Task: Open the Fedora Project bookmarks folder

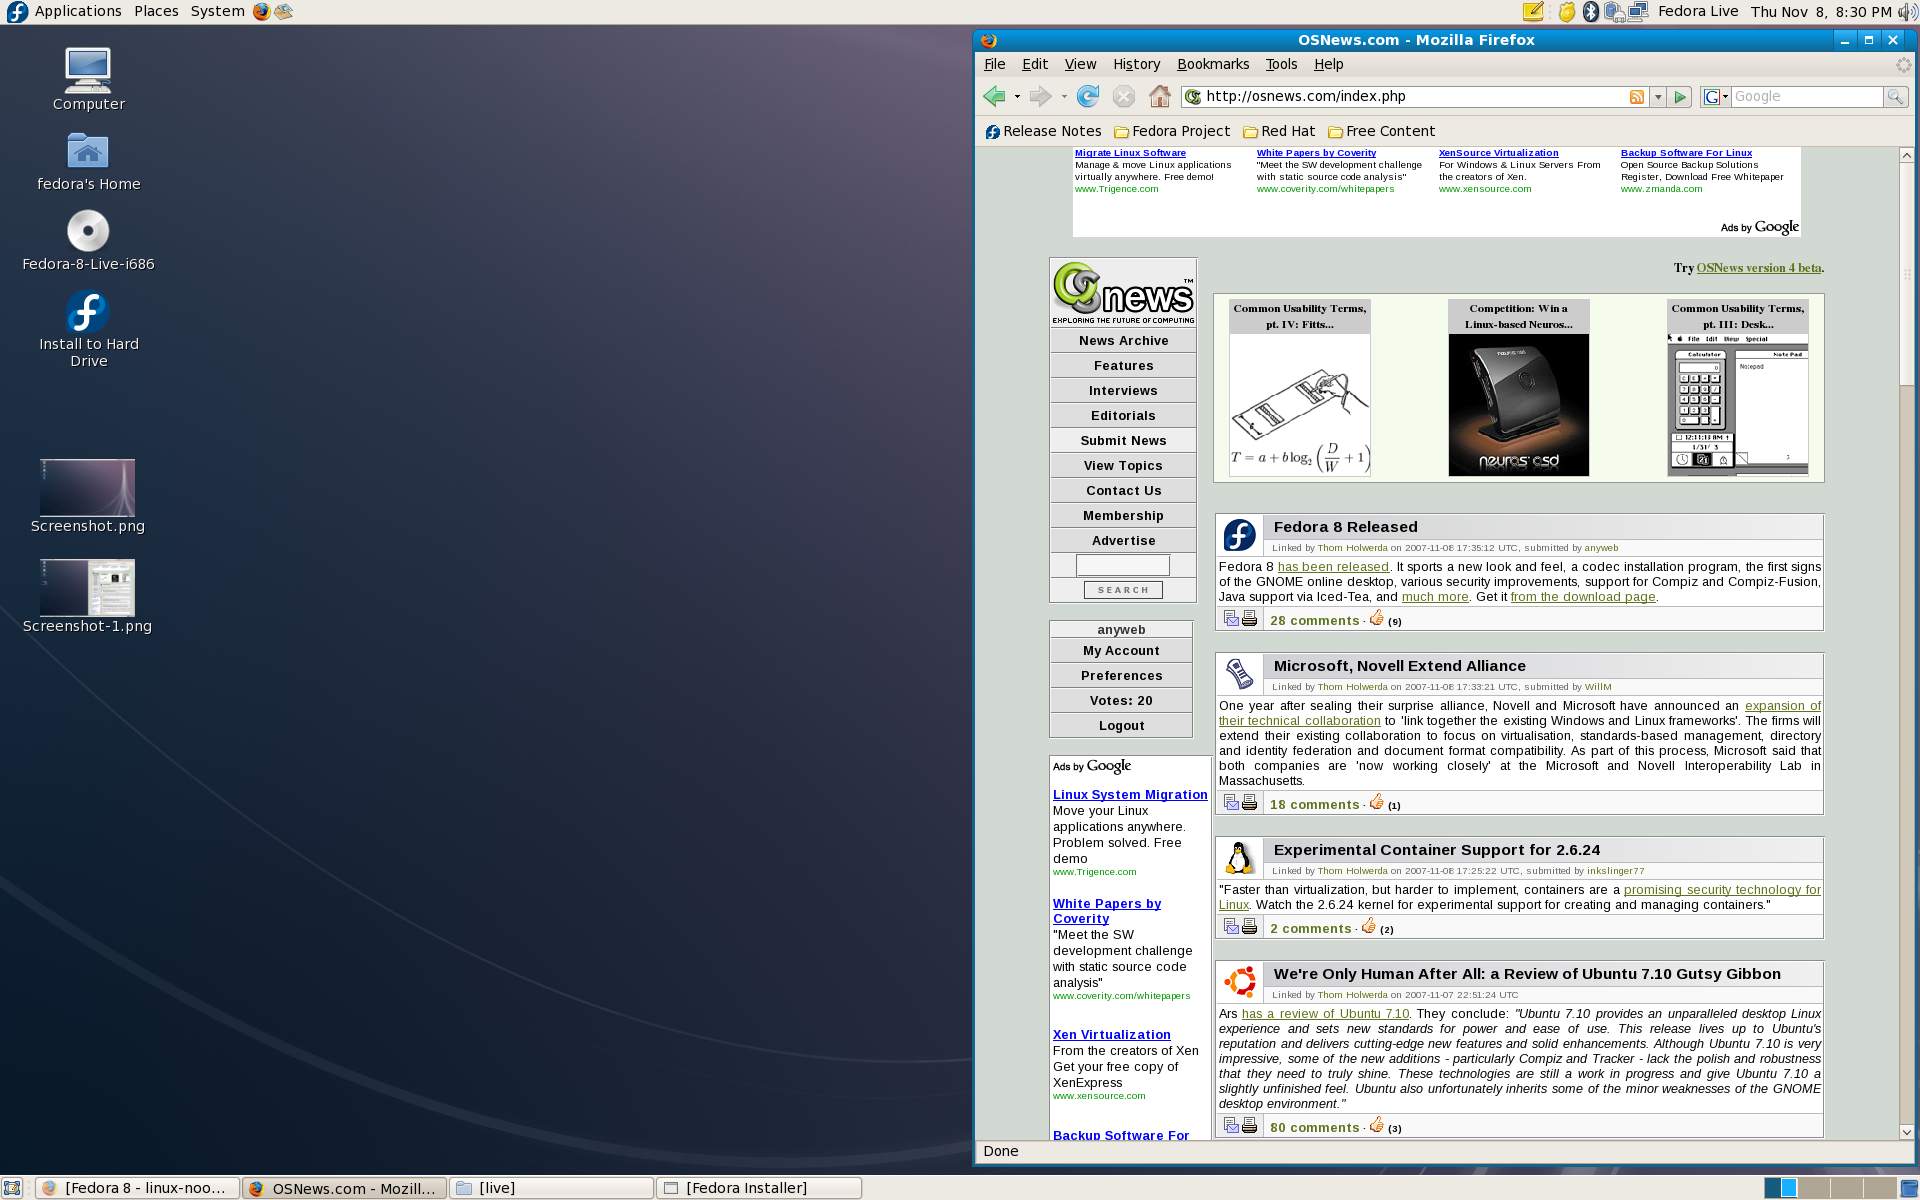Action: pyautogui.click(x=1172, y=131)
